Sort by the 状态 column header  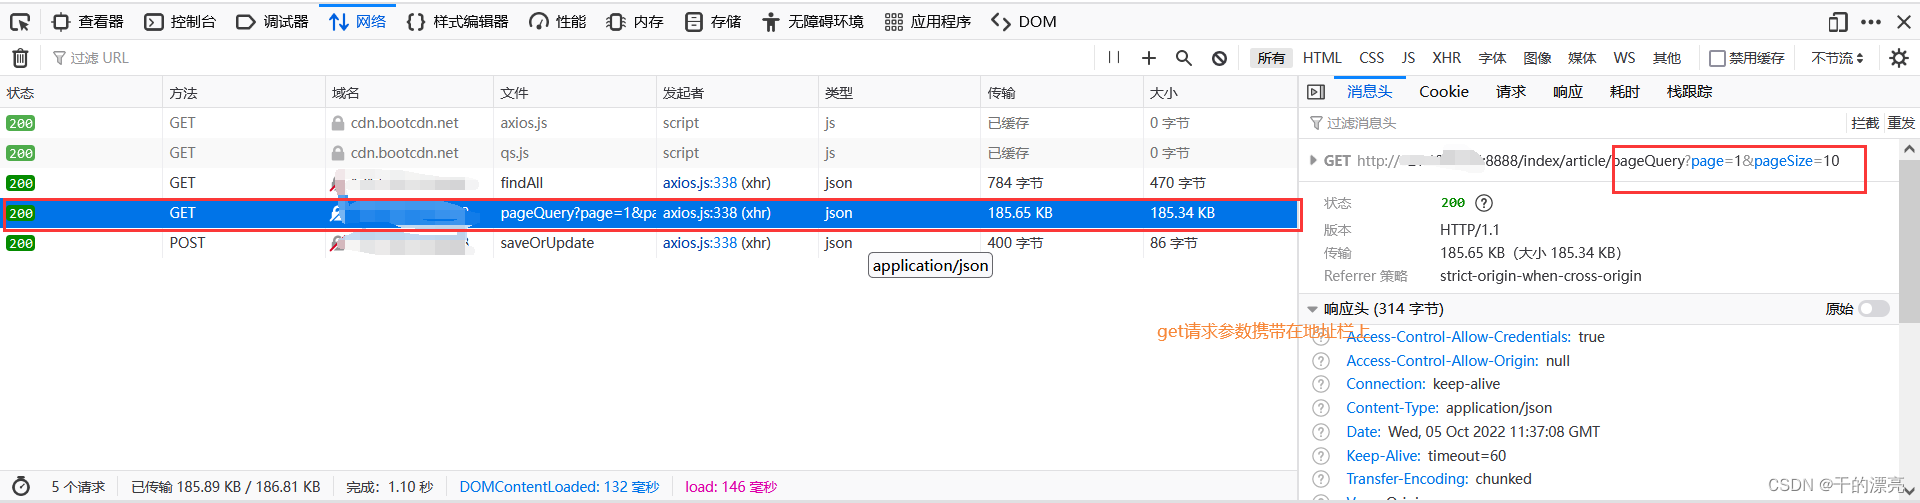(x=81, y=93)
